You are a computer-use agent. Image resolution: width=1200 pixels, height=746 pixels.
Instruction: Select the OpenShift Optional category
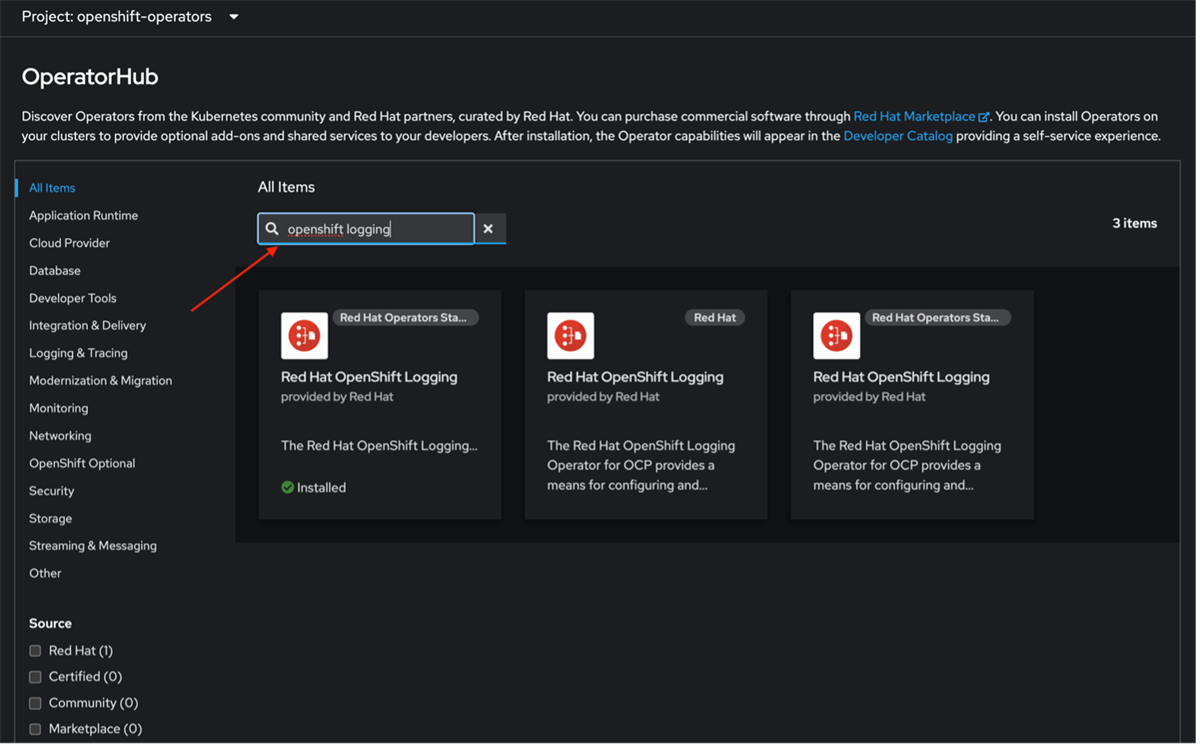(82, 464)
